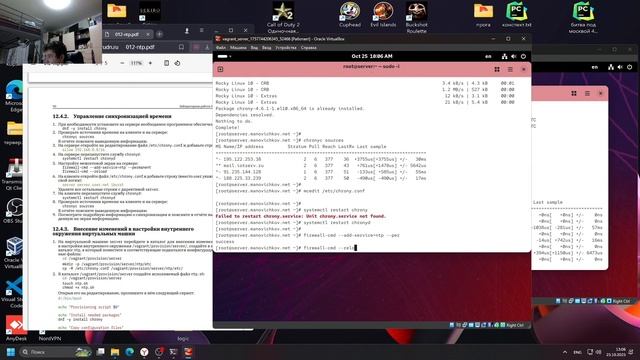Open Microsoft Edge from the taskbar
The height and width of the screenshot is (360, 640).
[x=130, y=352]
